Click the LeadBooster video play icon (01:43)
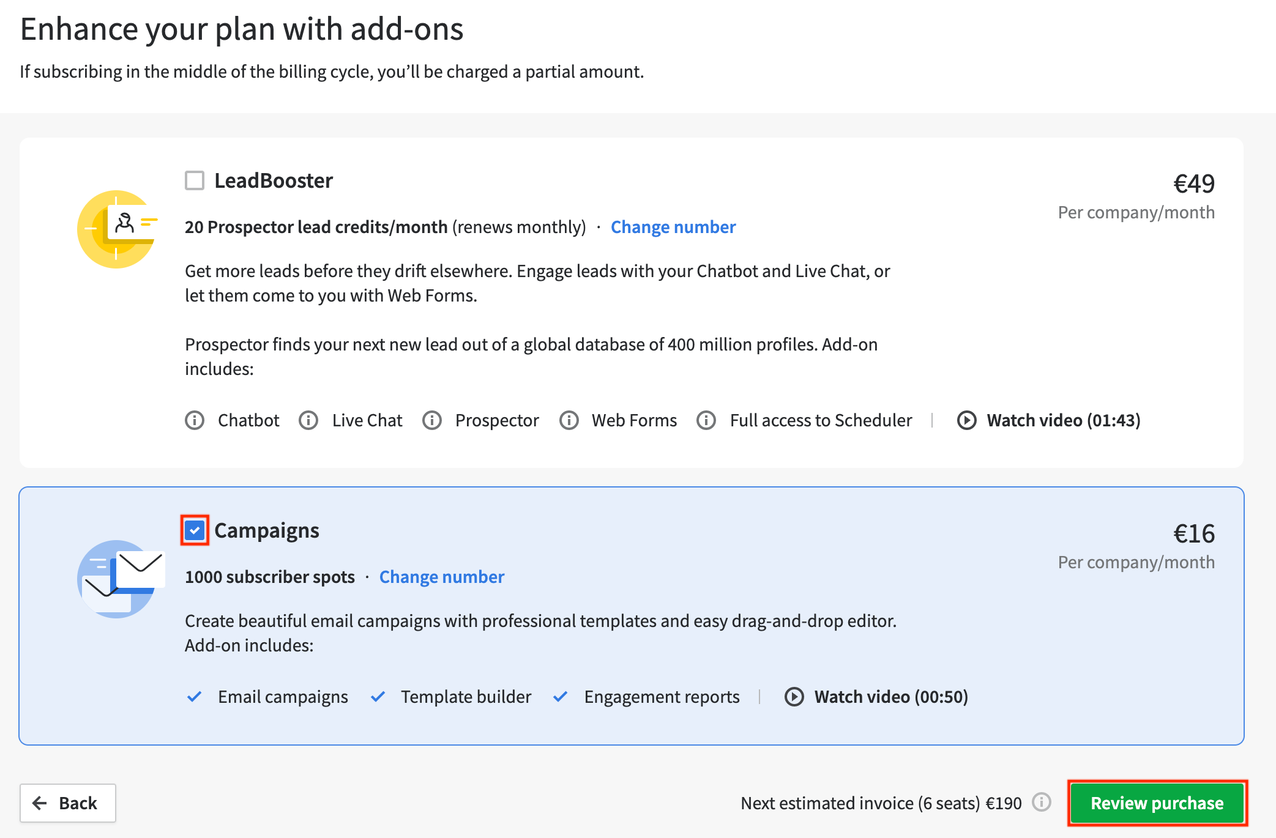The width and height of the screenshot is (1276, 838). coord(967,420)
